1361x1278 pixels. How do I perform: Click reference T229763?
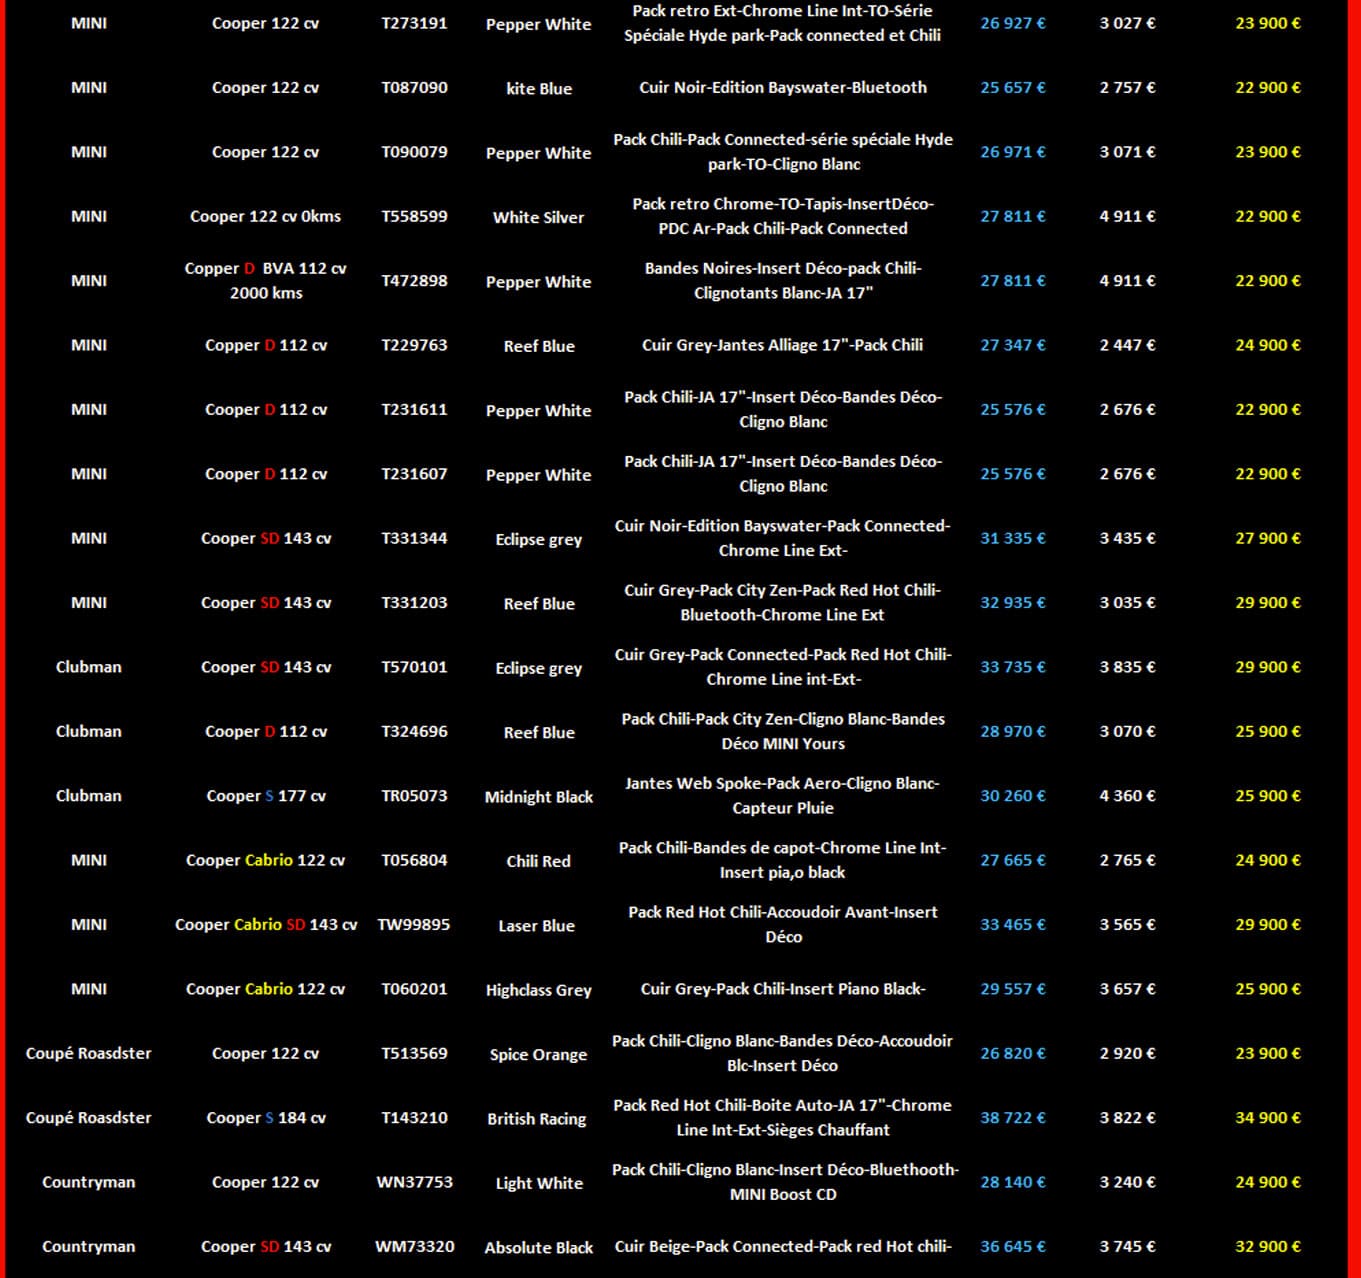[414, 345]
